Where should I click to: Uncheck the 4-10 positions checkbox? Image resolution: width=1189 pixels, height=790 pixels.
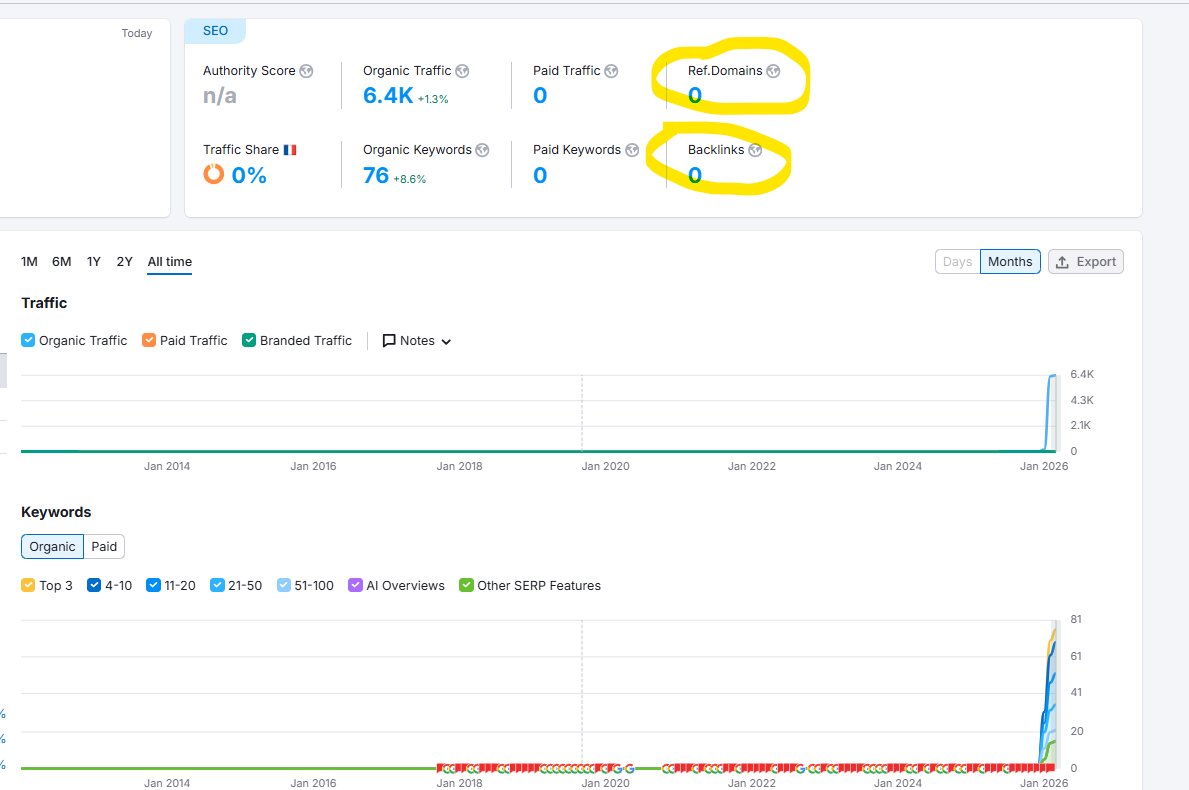[x=94, y=585]
